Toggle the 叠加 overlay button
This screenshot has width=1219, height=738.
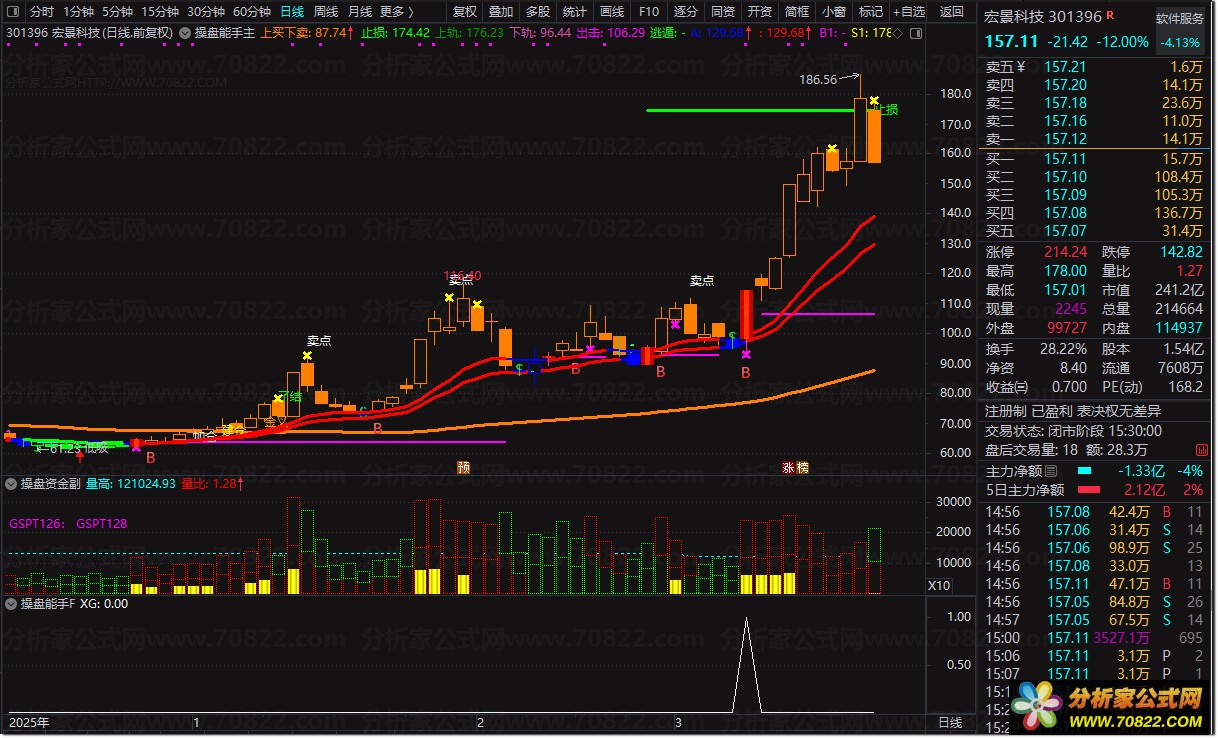(501, 12)
